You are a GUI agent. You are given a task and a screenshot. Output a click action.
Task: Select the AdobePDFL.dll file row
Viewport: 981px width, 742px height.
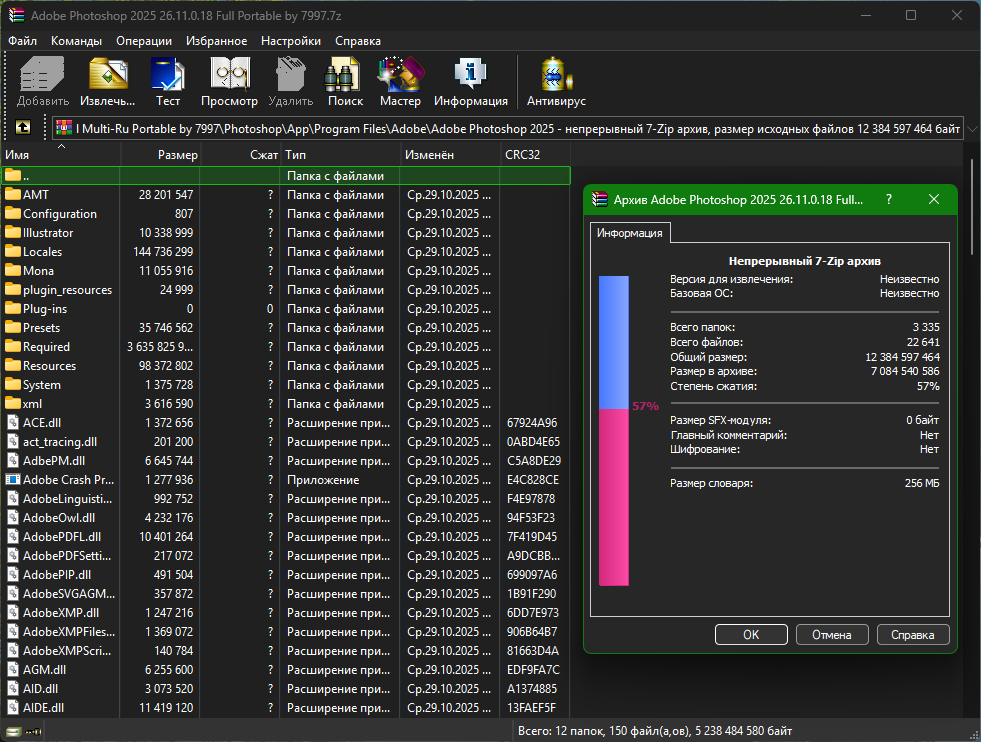(x=61, y=537)
